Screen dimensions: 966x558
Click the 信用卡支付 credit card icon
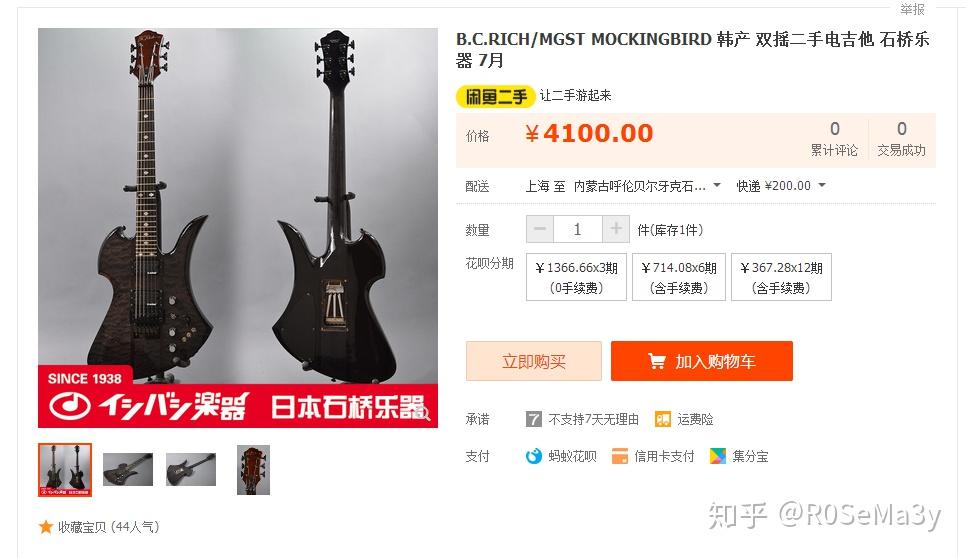[619, 456]
